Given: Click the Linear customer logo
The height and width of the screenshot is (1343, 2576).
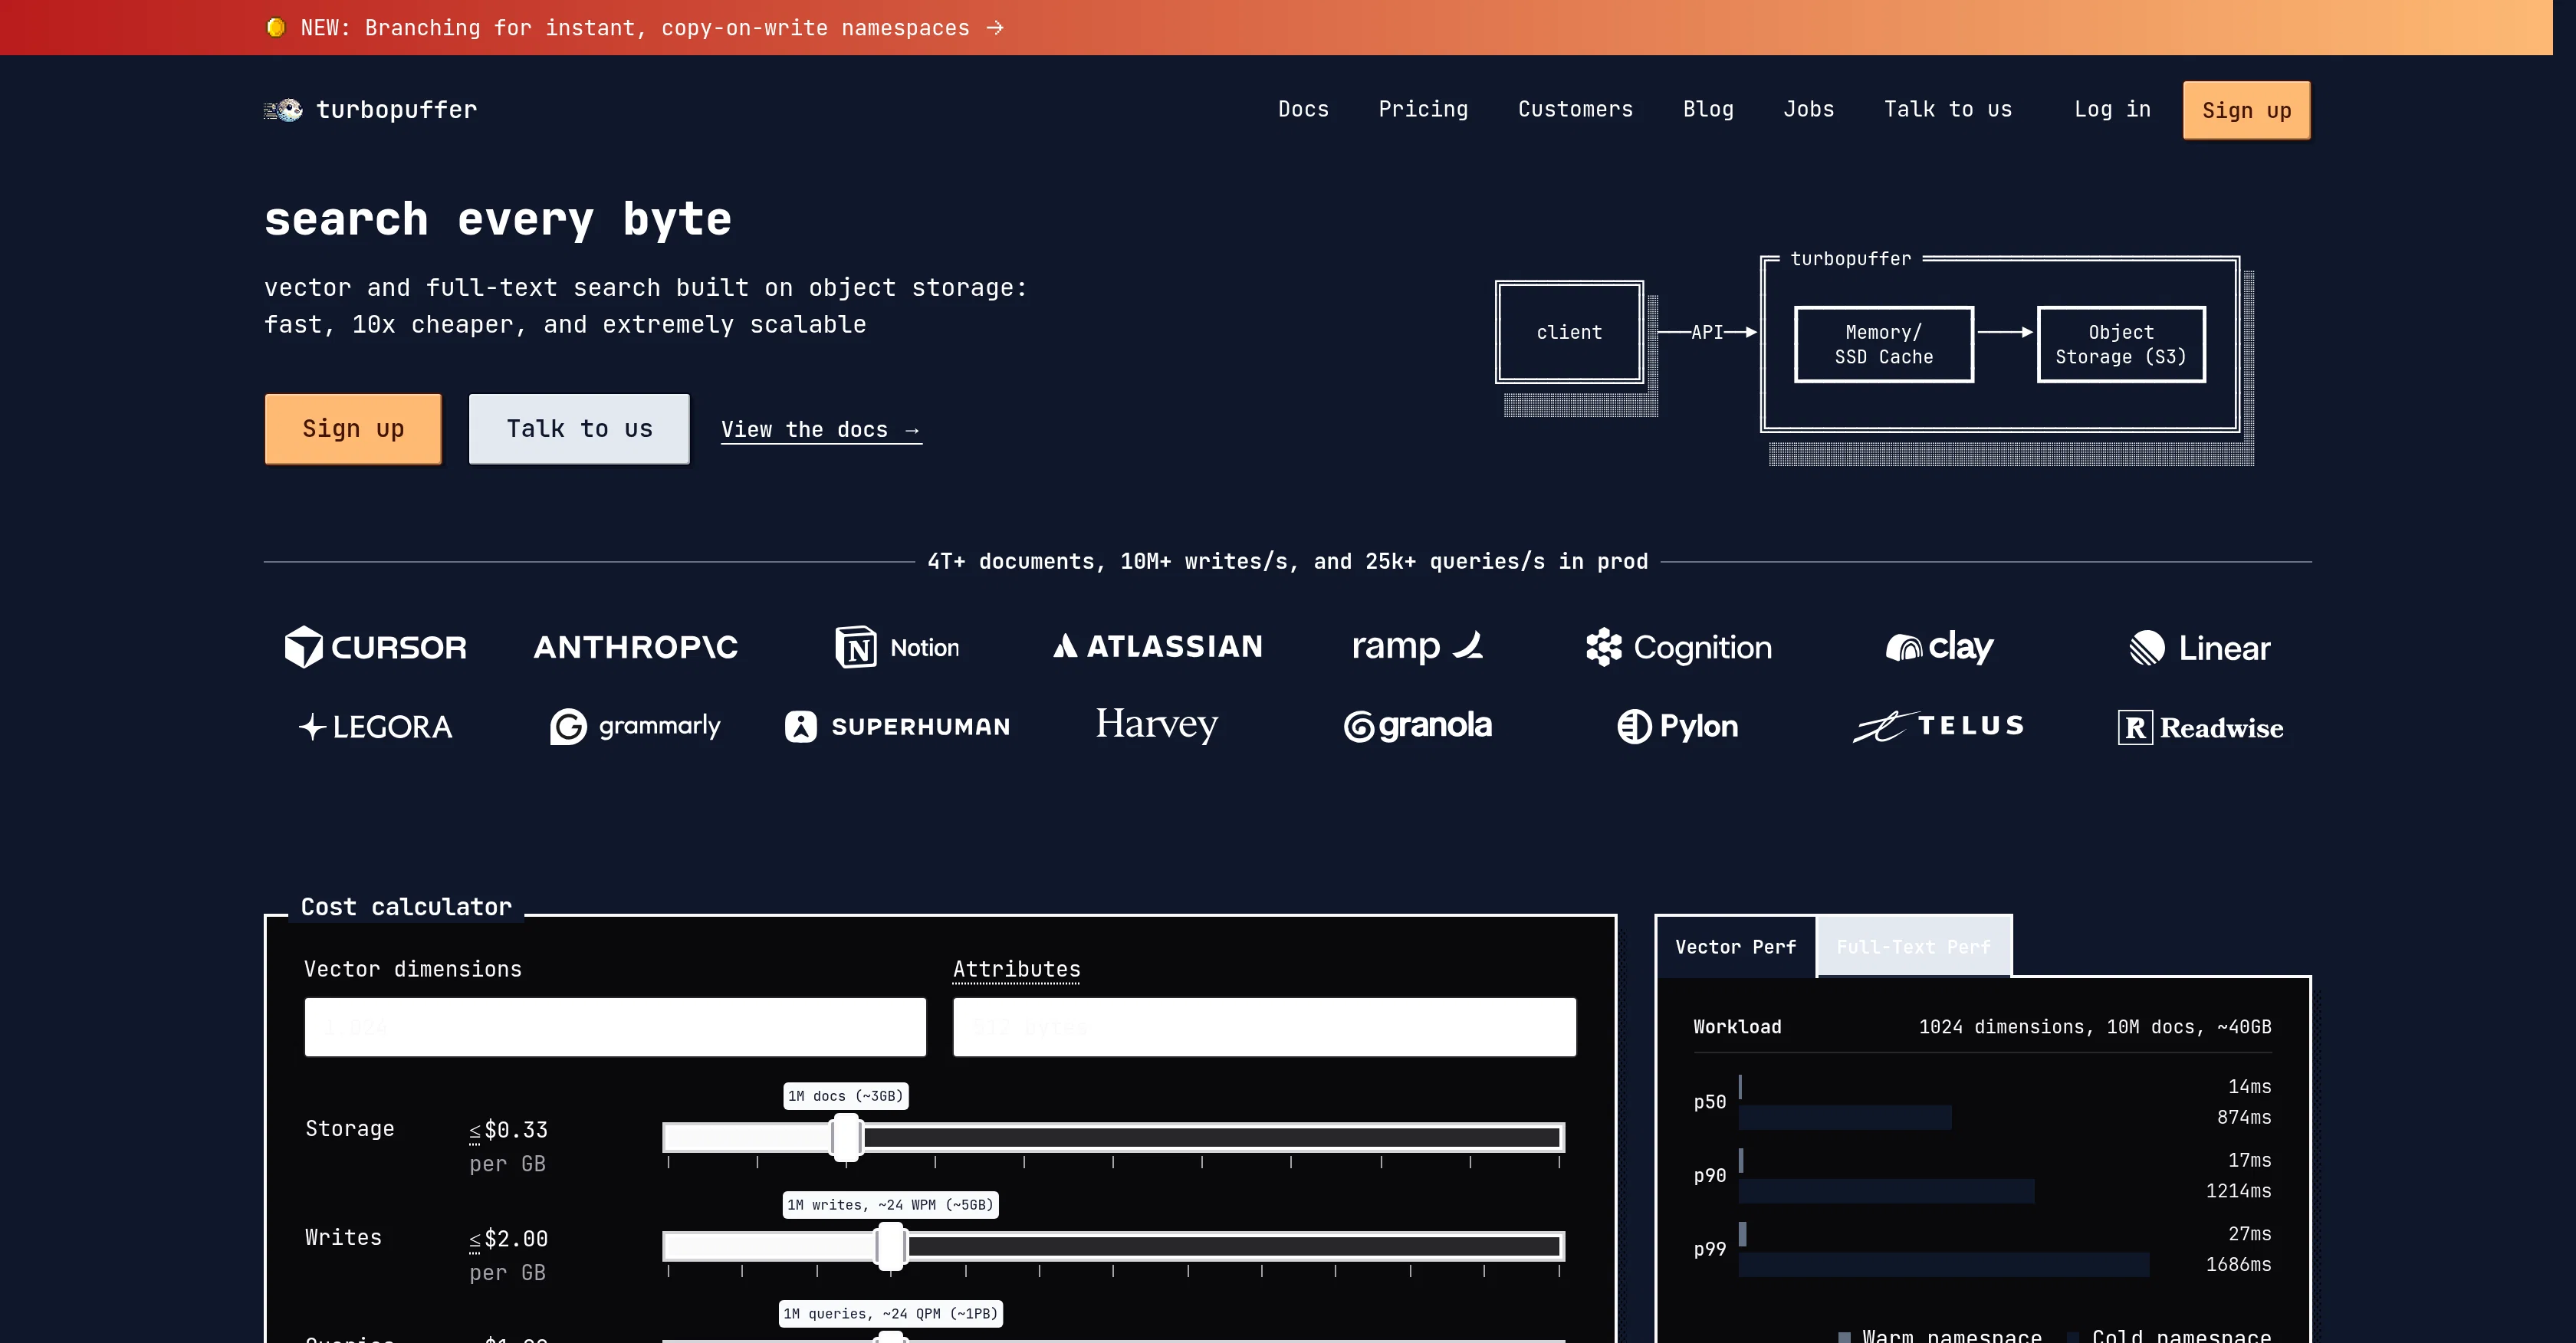Looking at the screenshot, I should [x=2200, y=647].
